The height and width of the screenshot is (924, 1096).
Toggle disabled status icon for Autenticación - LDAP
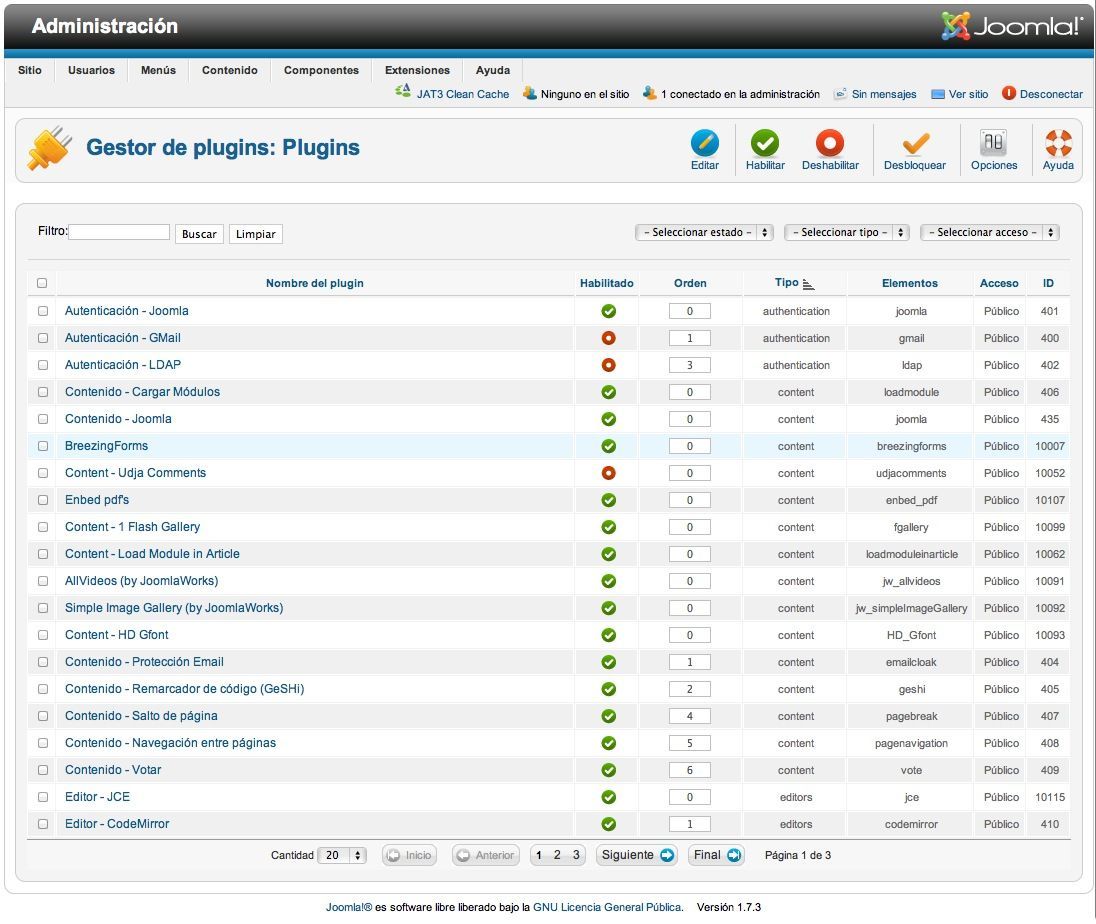pyautogui.click(x=608, y=365)
